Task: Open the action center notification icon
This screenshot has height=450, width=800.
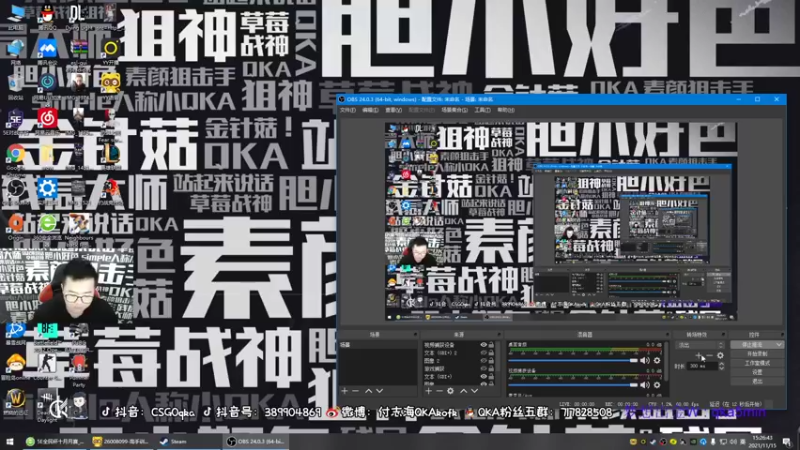Action: pyautogui.click(x=787, y=441)
